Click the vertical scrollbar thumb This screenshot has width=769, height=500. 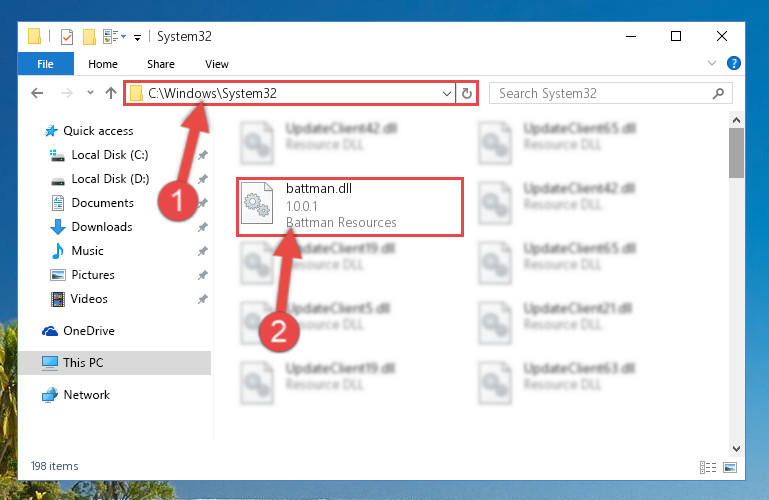click(736, 153)
